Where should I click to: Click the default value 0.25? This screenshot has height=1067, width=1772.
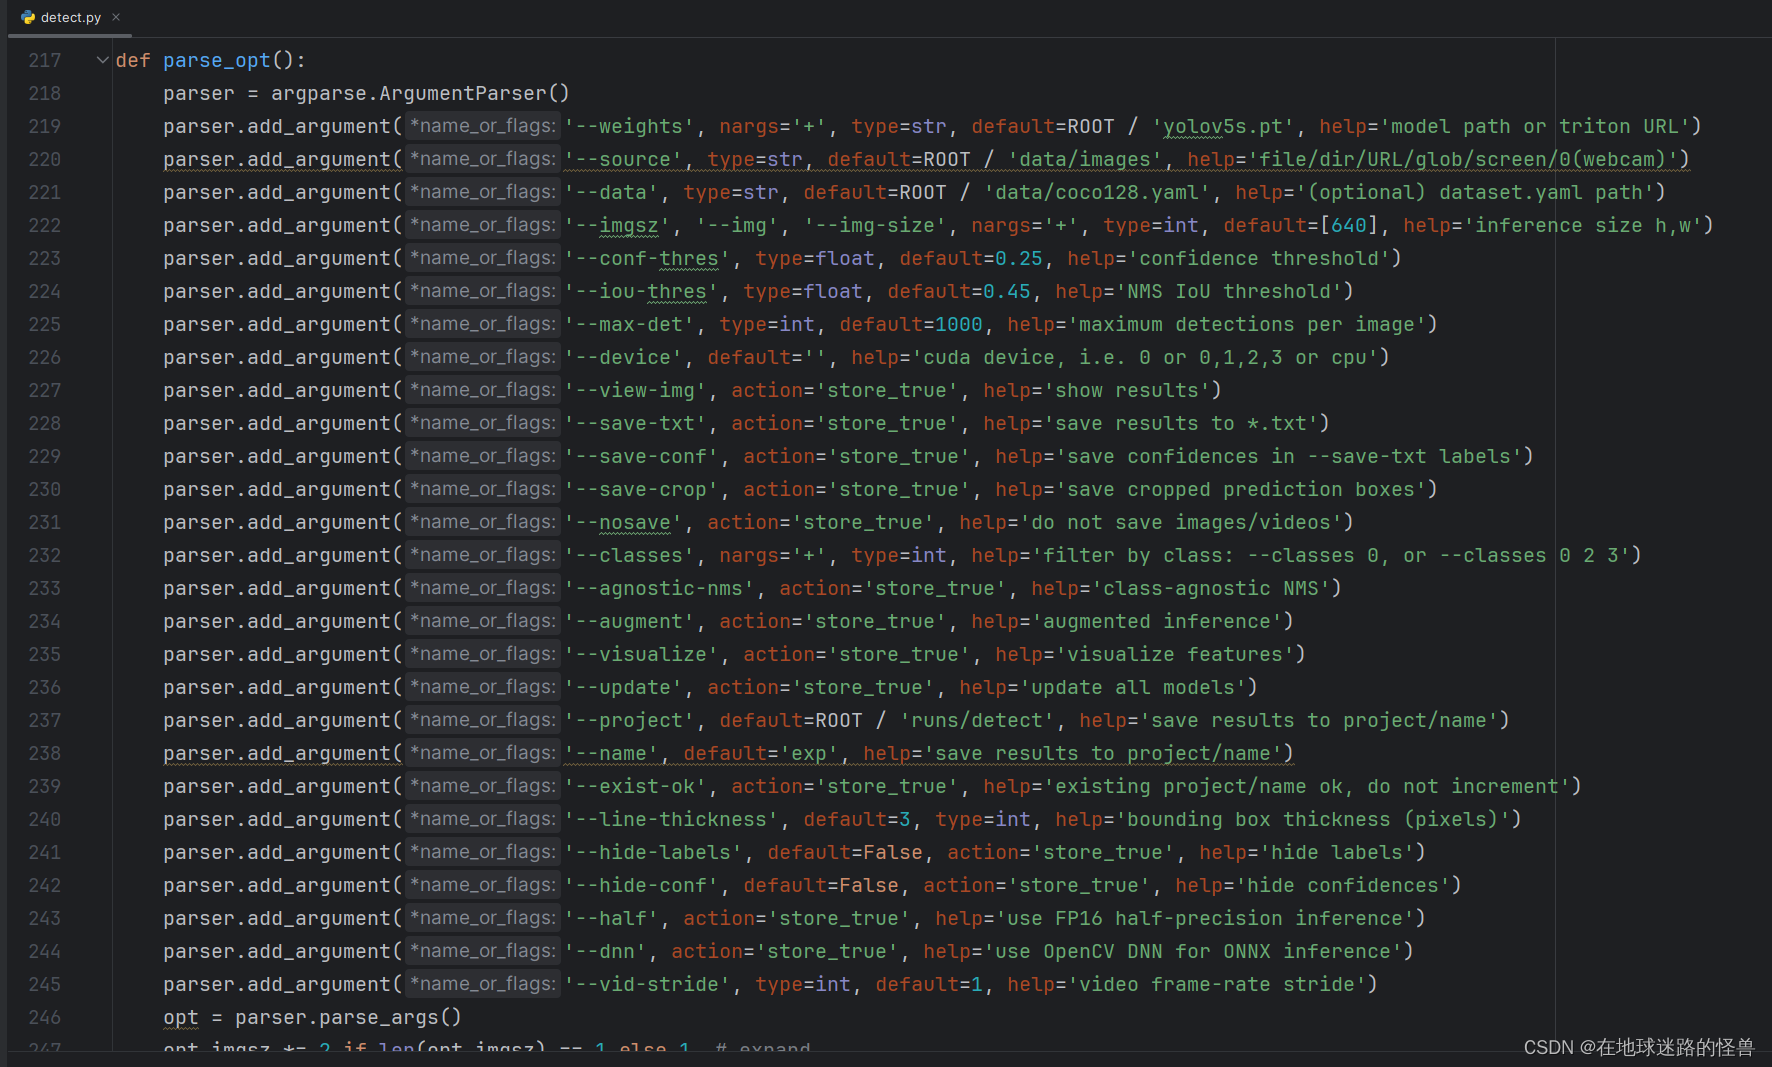pyautogui.click(x=1019, y=258)
